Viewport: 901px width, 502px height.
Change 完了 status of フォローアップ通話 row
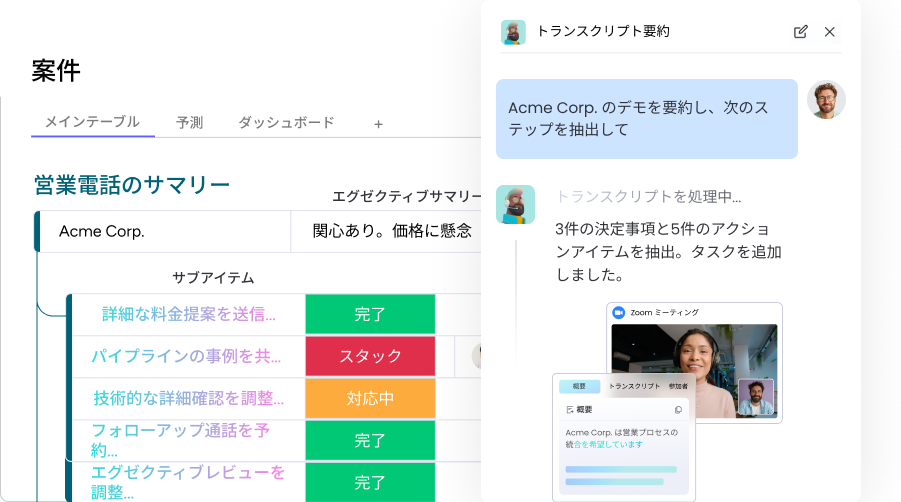(x=370, y=441)
